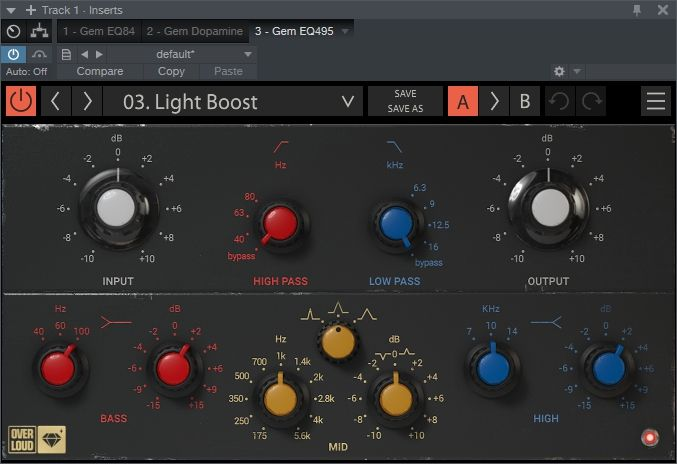Set low pass to blue bypass label
This screenshot has width=677, height=464.
[x=429, y=262]
